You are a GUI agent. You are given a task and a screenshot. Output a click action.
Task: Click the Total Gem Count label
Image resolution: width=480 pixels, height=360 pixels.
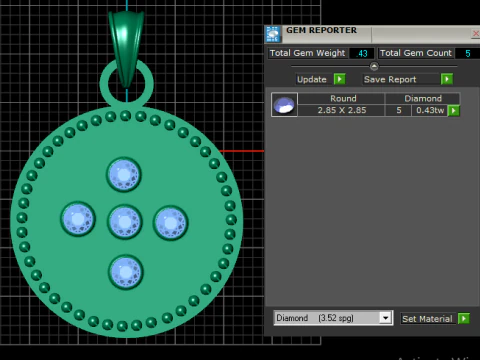416,53
